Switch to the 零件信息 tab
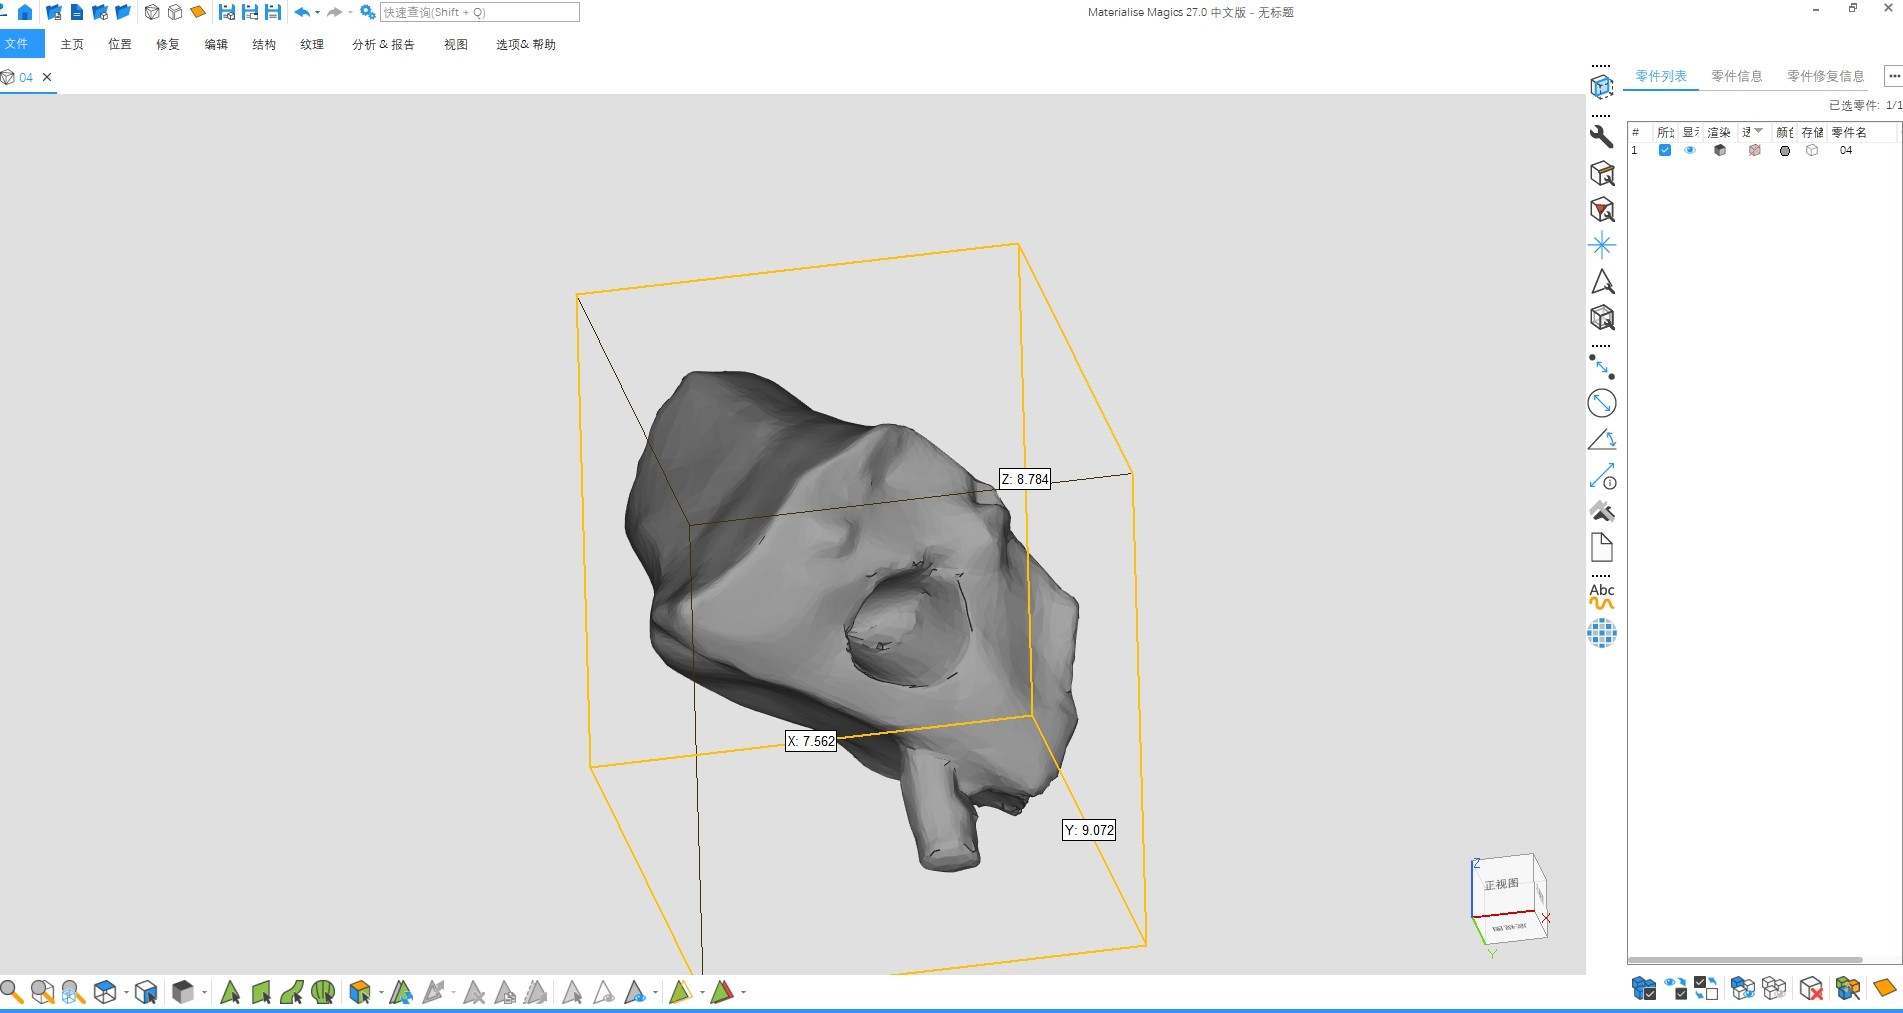 pyautogui.click(x=1736, y=76)
